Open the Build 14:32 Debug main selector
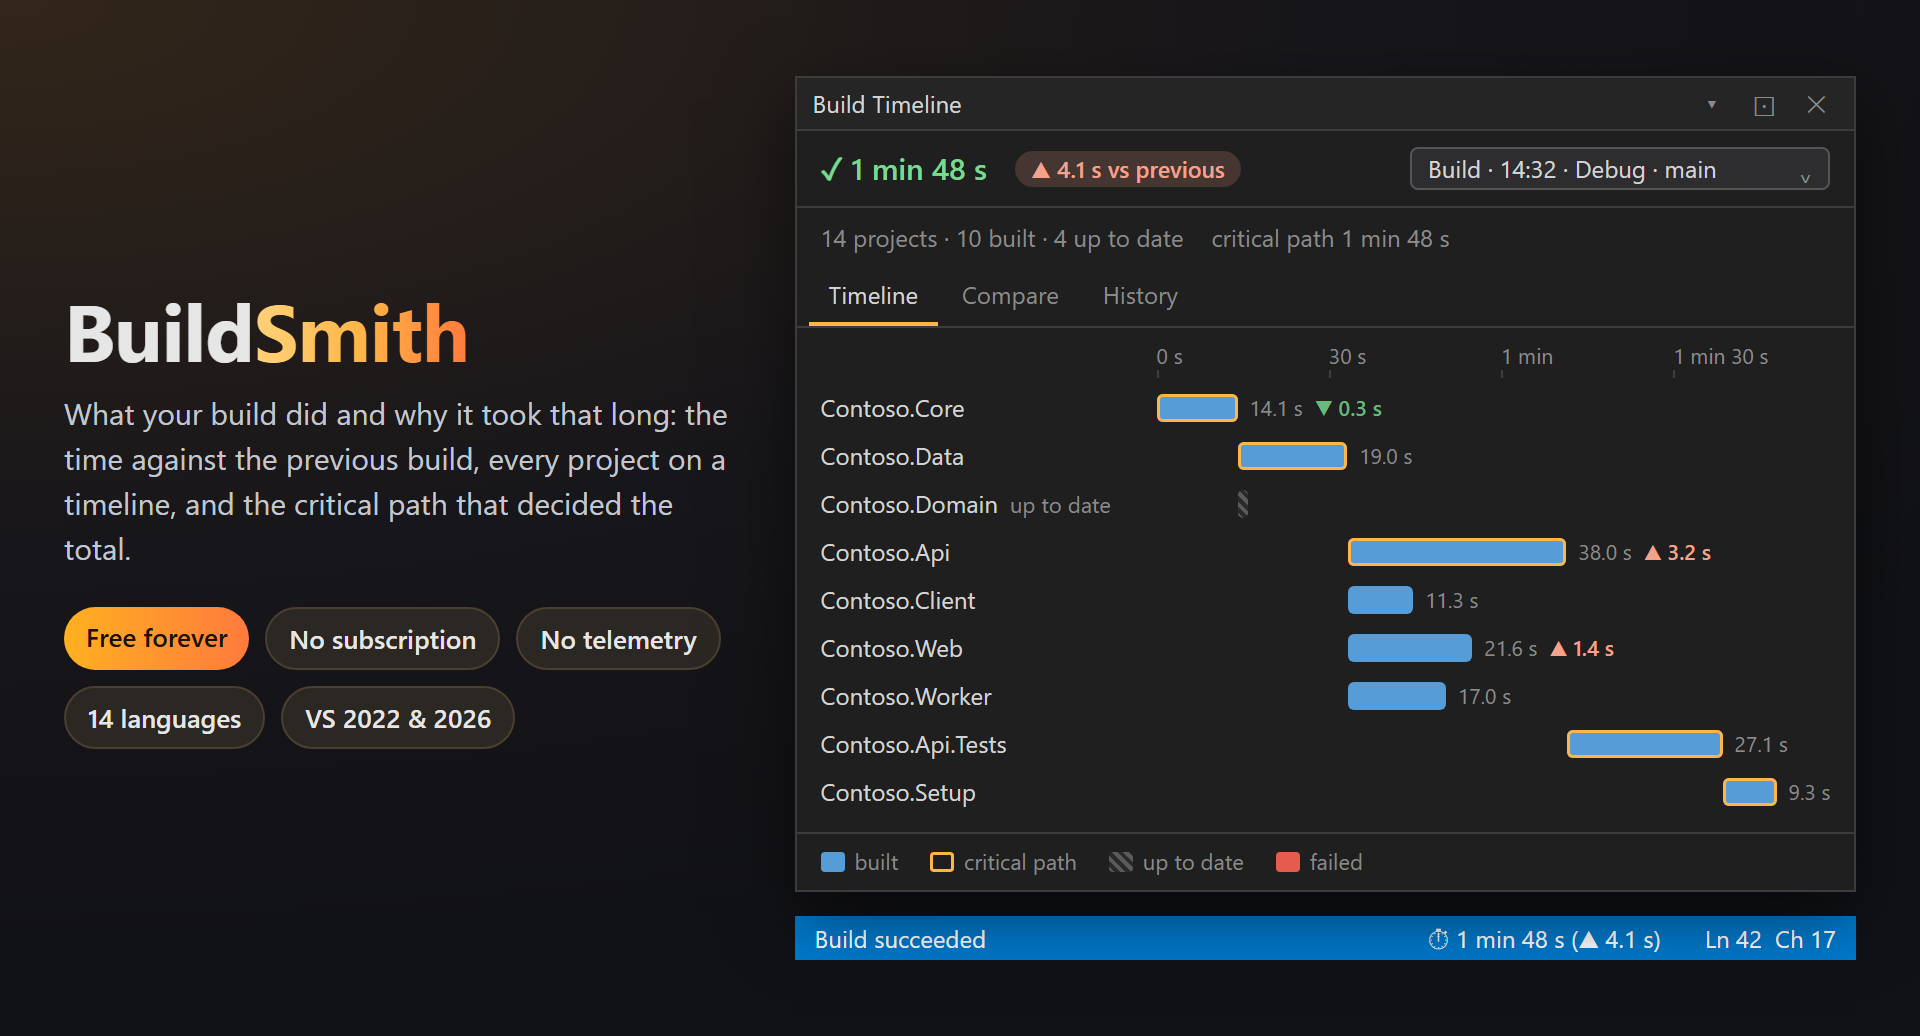 click(x=1619, y=169)
